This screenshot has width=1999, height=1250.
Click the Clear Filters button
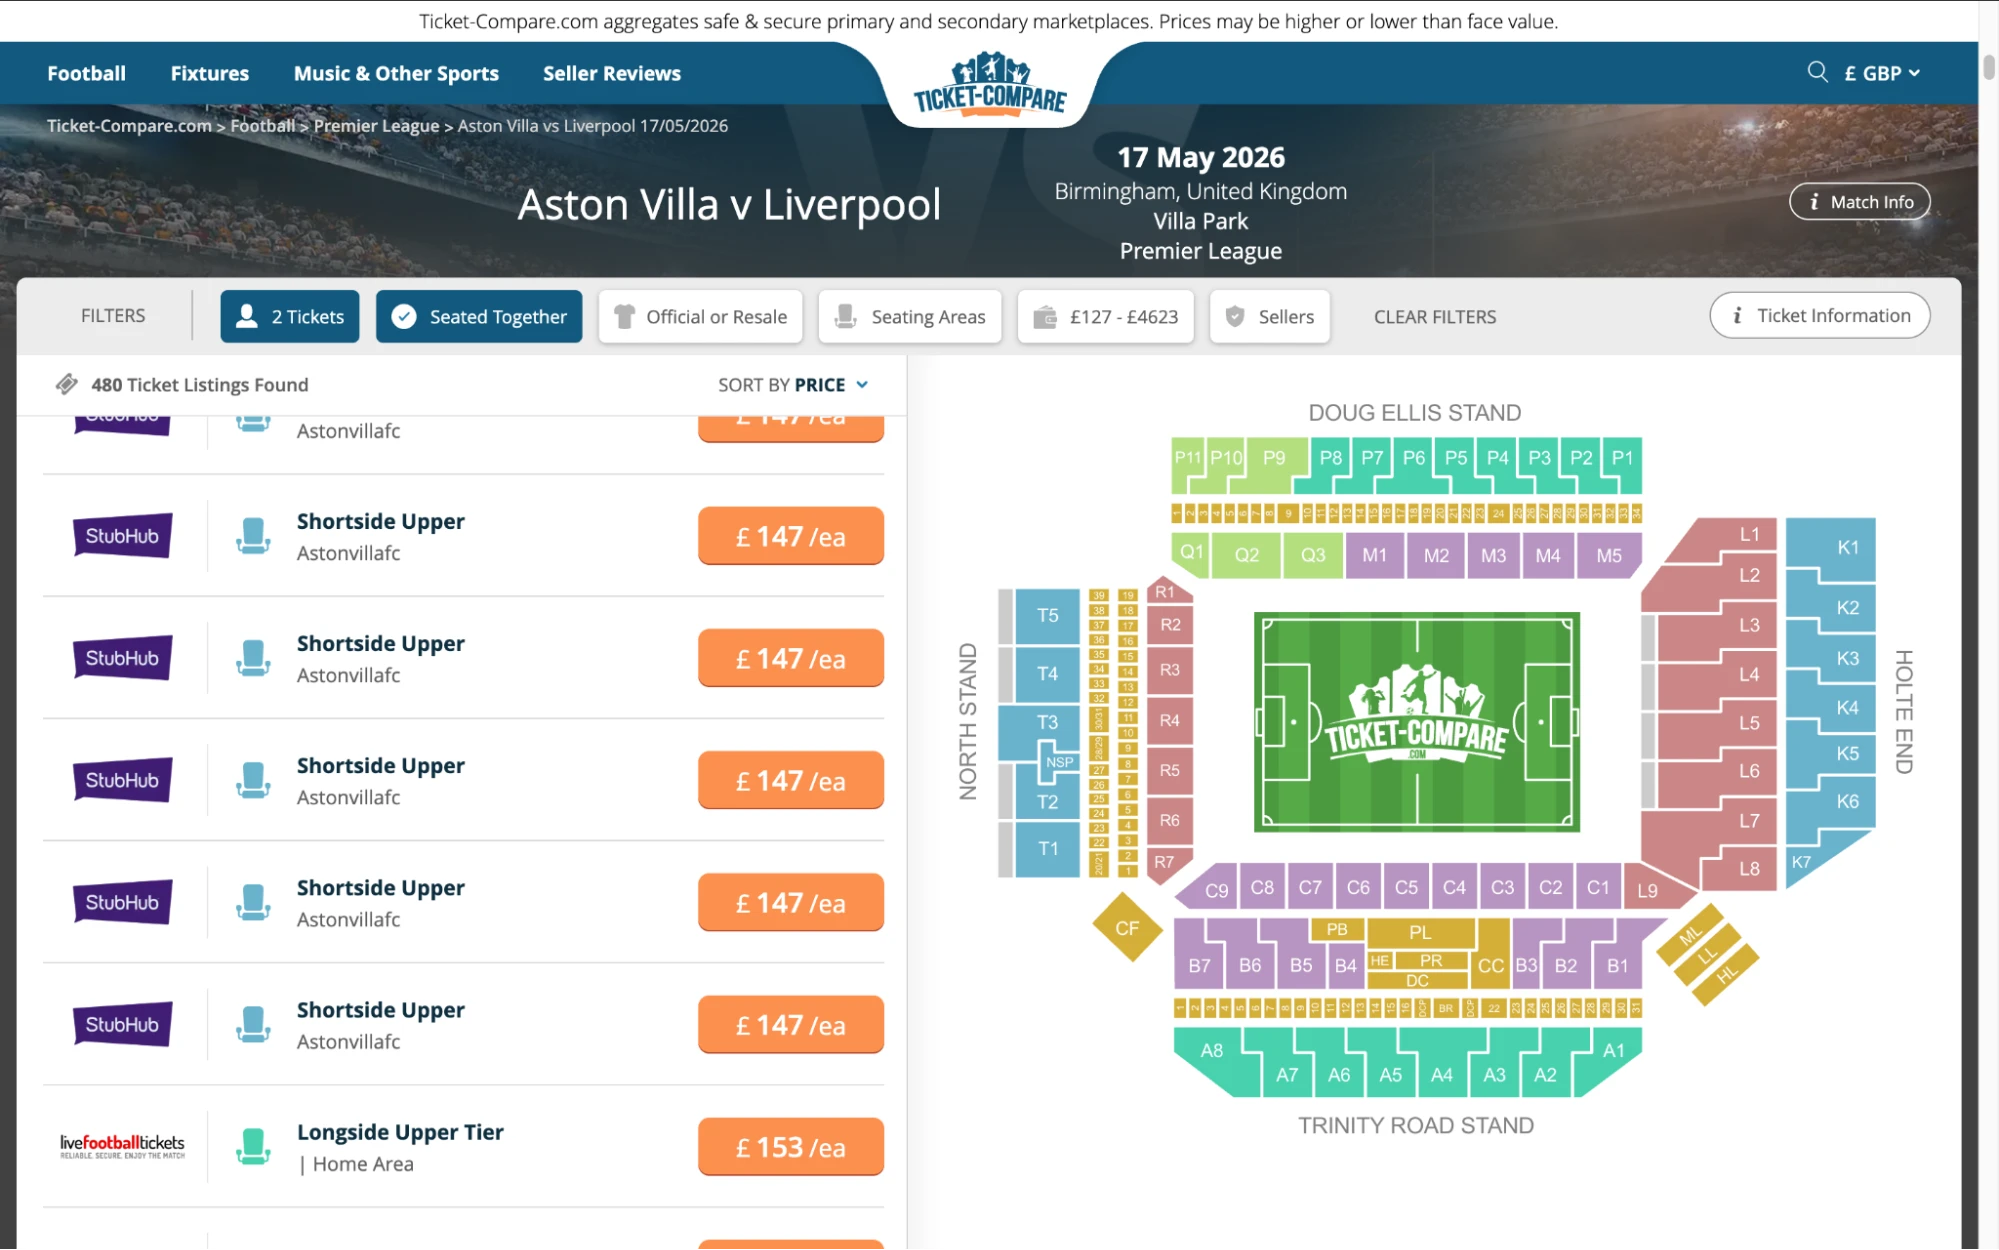point(1434,316)
